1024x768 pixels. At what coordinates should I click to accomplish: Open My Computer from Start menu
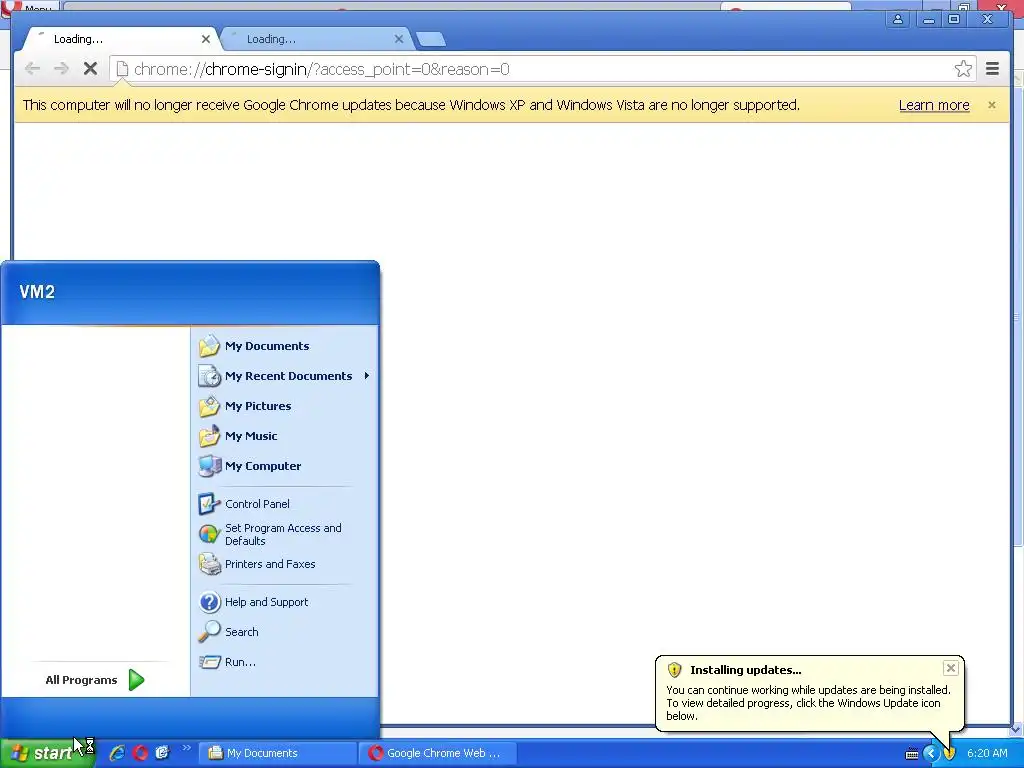(285, 466)
